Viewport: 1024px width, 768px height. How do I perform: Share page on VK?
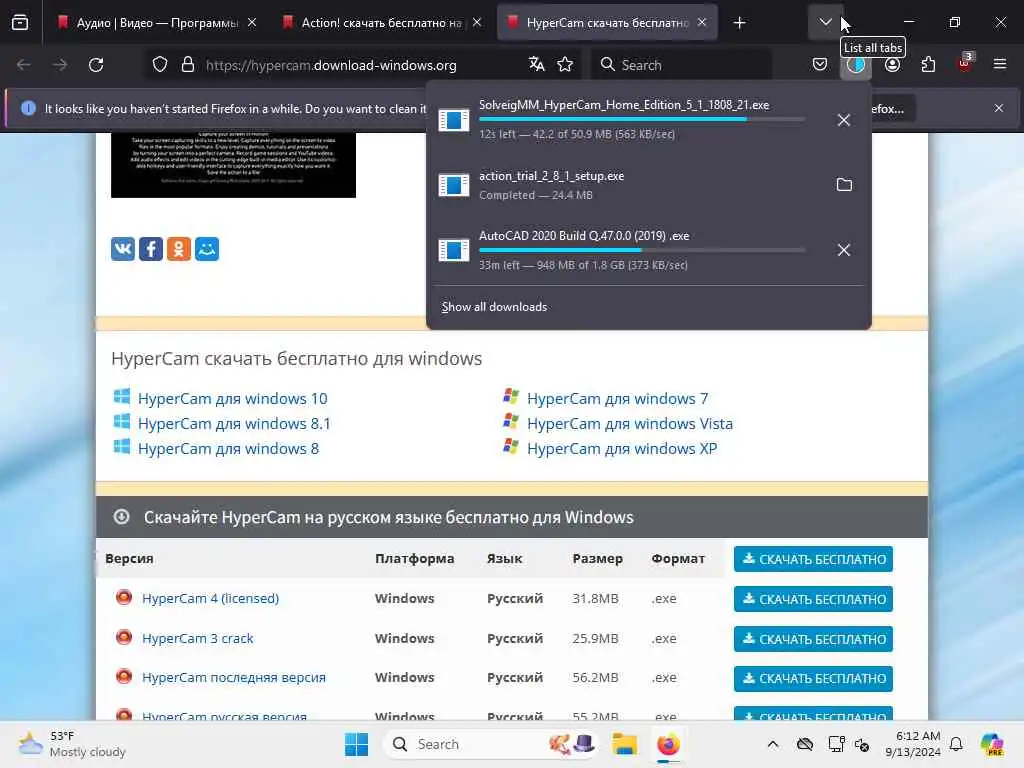123,249
